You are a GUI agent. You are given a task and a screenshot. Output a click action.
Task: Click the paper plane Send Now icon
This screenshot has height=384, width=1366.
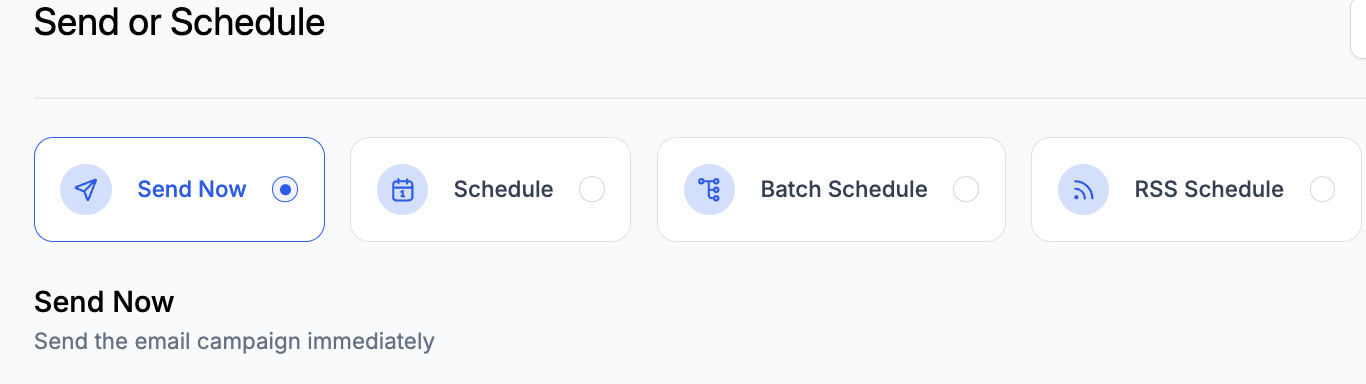coord(86,190)
